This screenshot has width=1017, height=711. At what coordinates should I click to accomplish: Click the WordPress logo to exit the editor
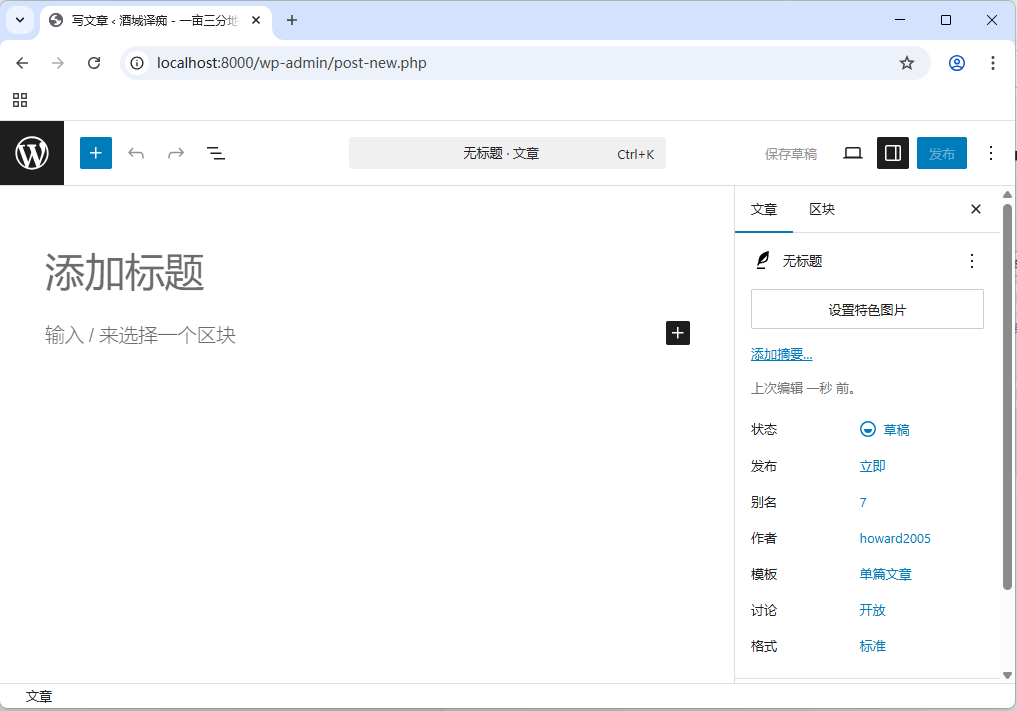coord(31,152)
